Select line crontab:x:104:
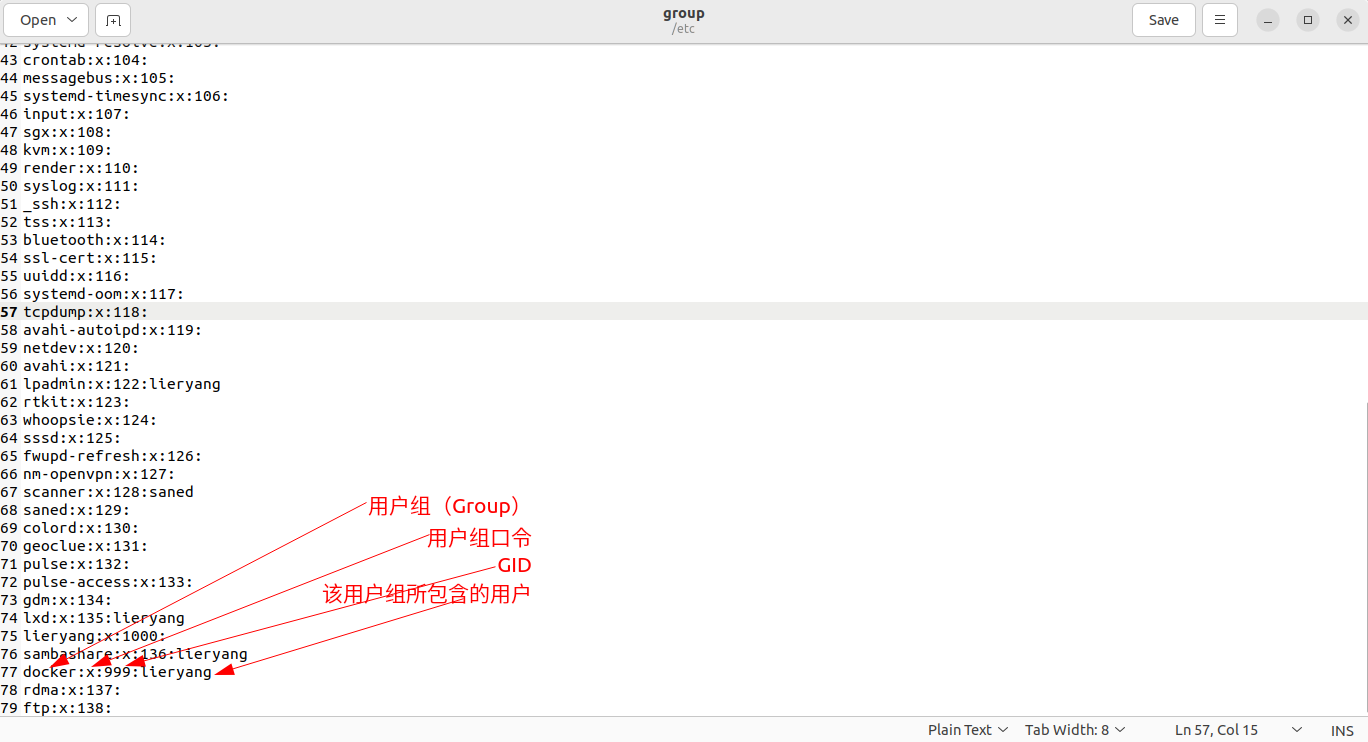1368x742 pixels. 85,60
